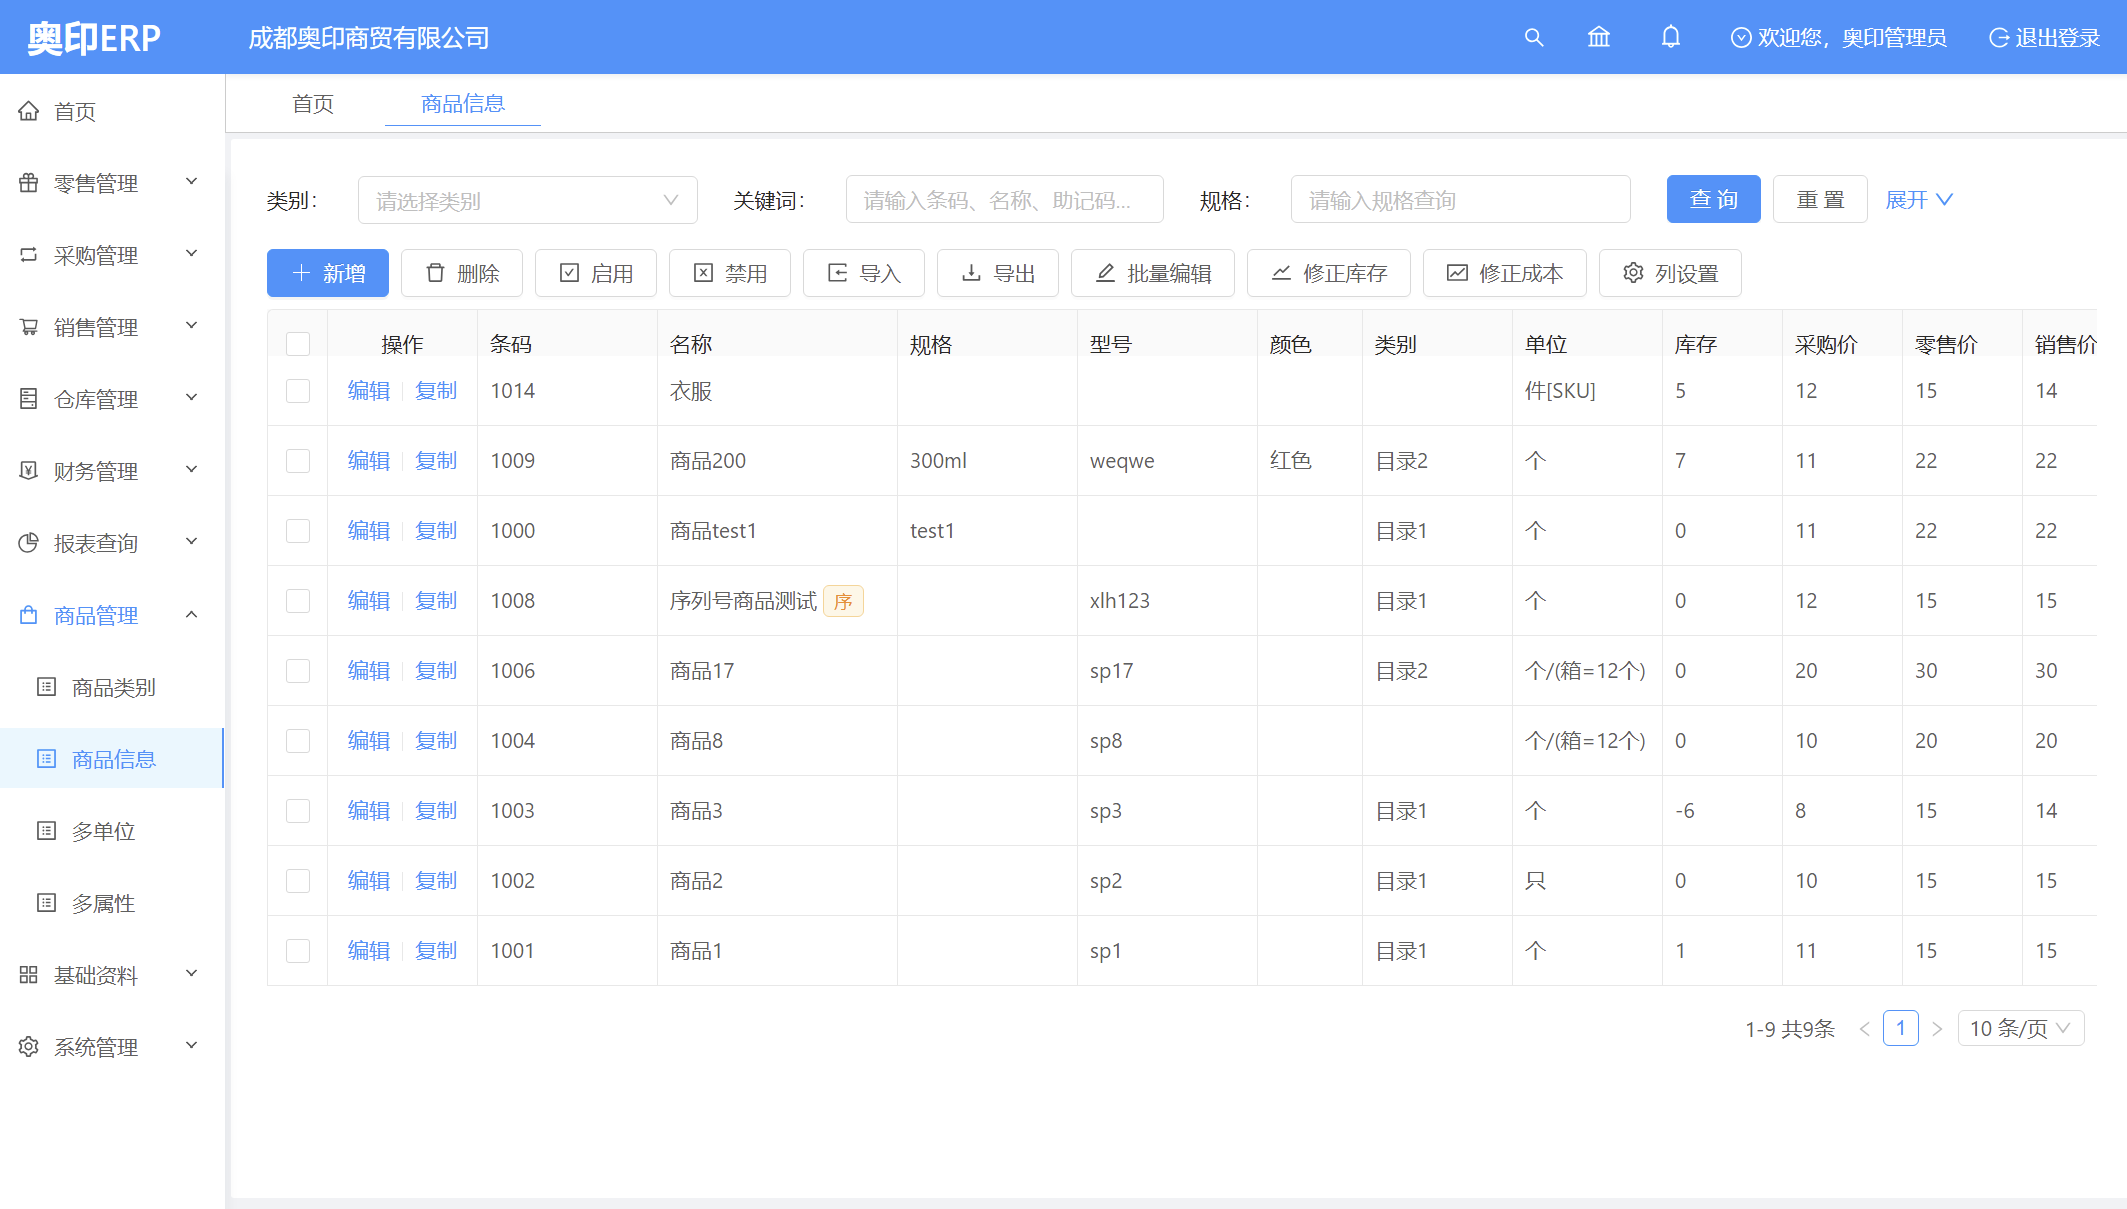Collapse the 商品管理 menu chevron

point(192,614)
